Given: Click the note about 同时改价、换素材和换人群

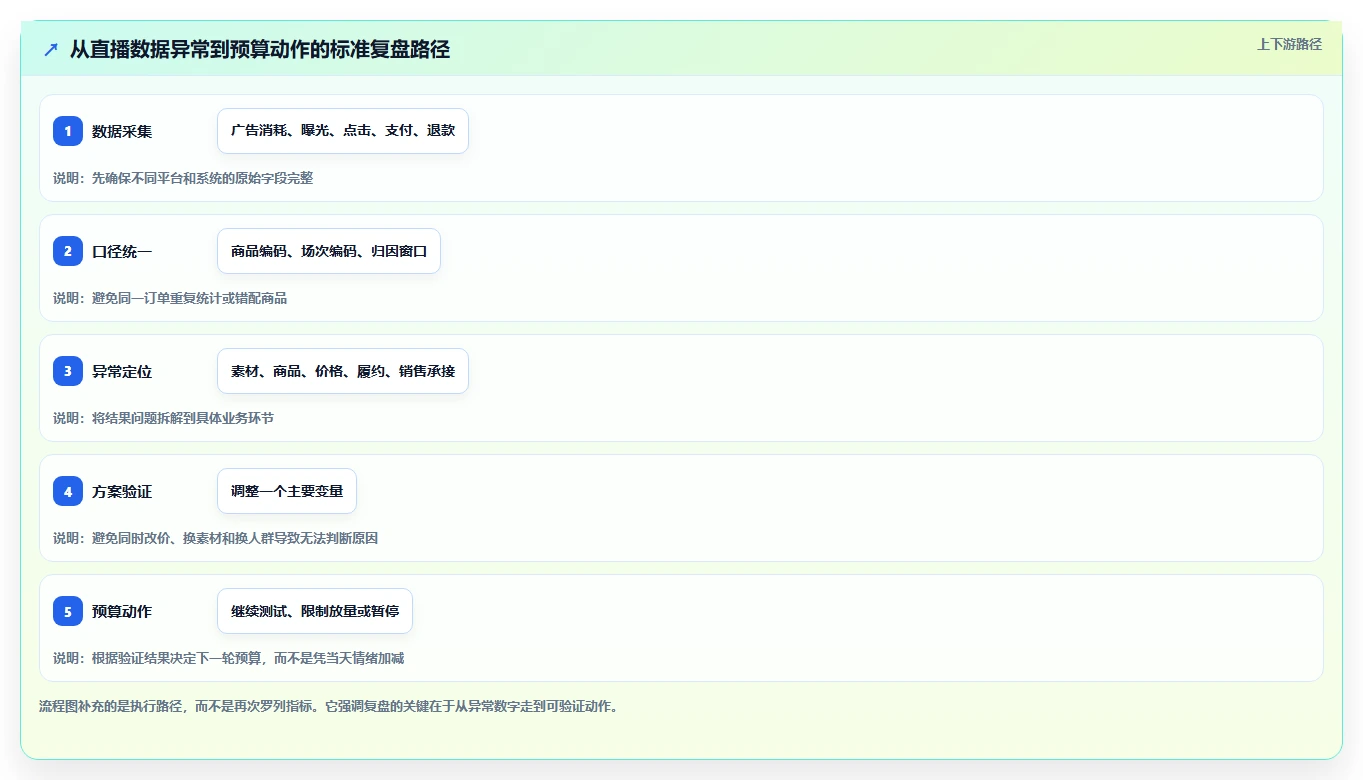Looking at the screenshot, I should [215, 538].
